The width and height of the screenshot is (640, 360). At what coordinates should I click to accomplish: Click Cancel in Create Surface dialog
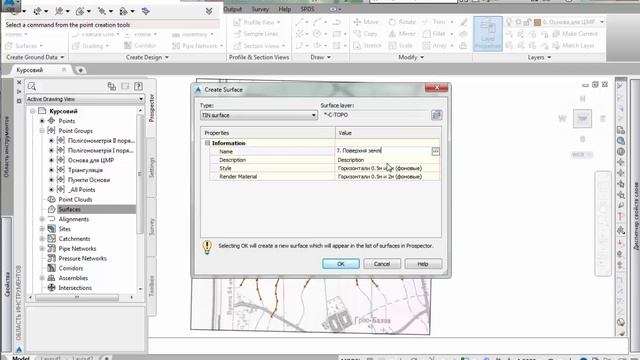coord(382,264)
